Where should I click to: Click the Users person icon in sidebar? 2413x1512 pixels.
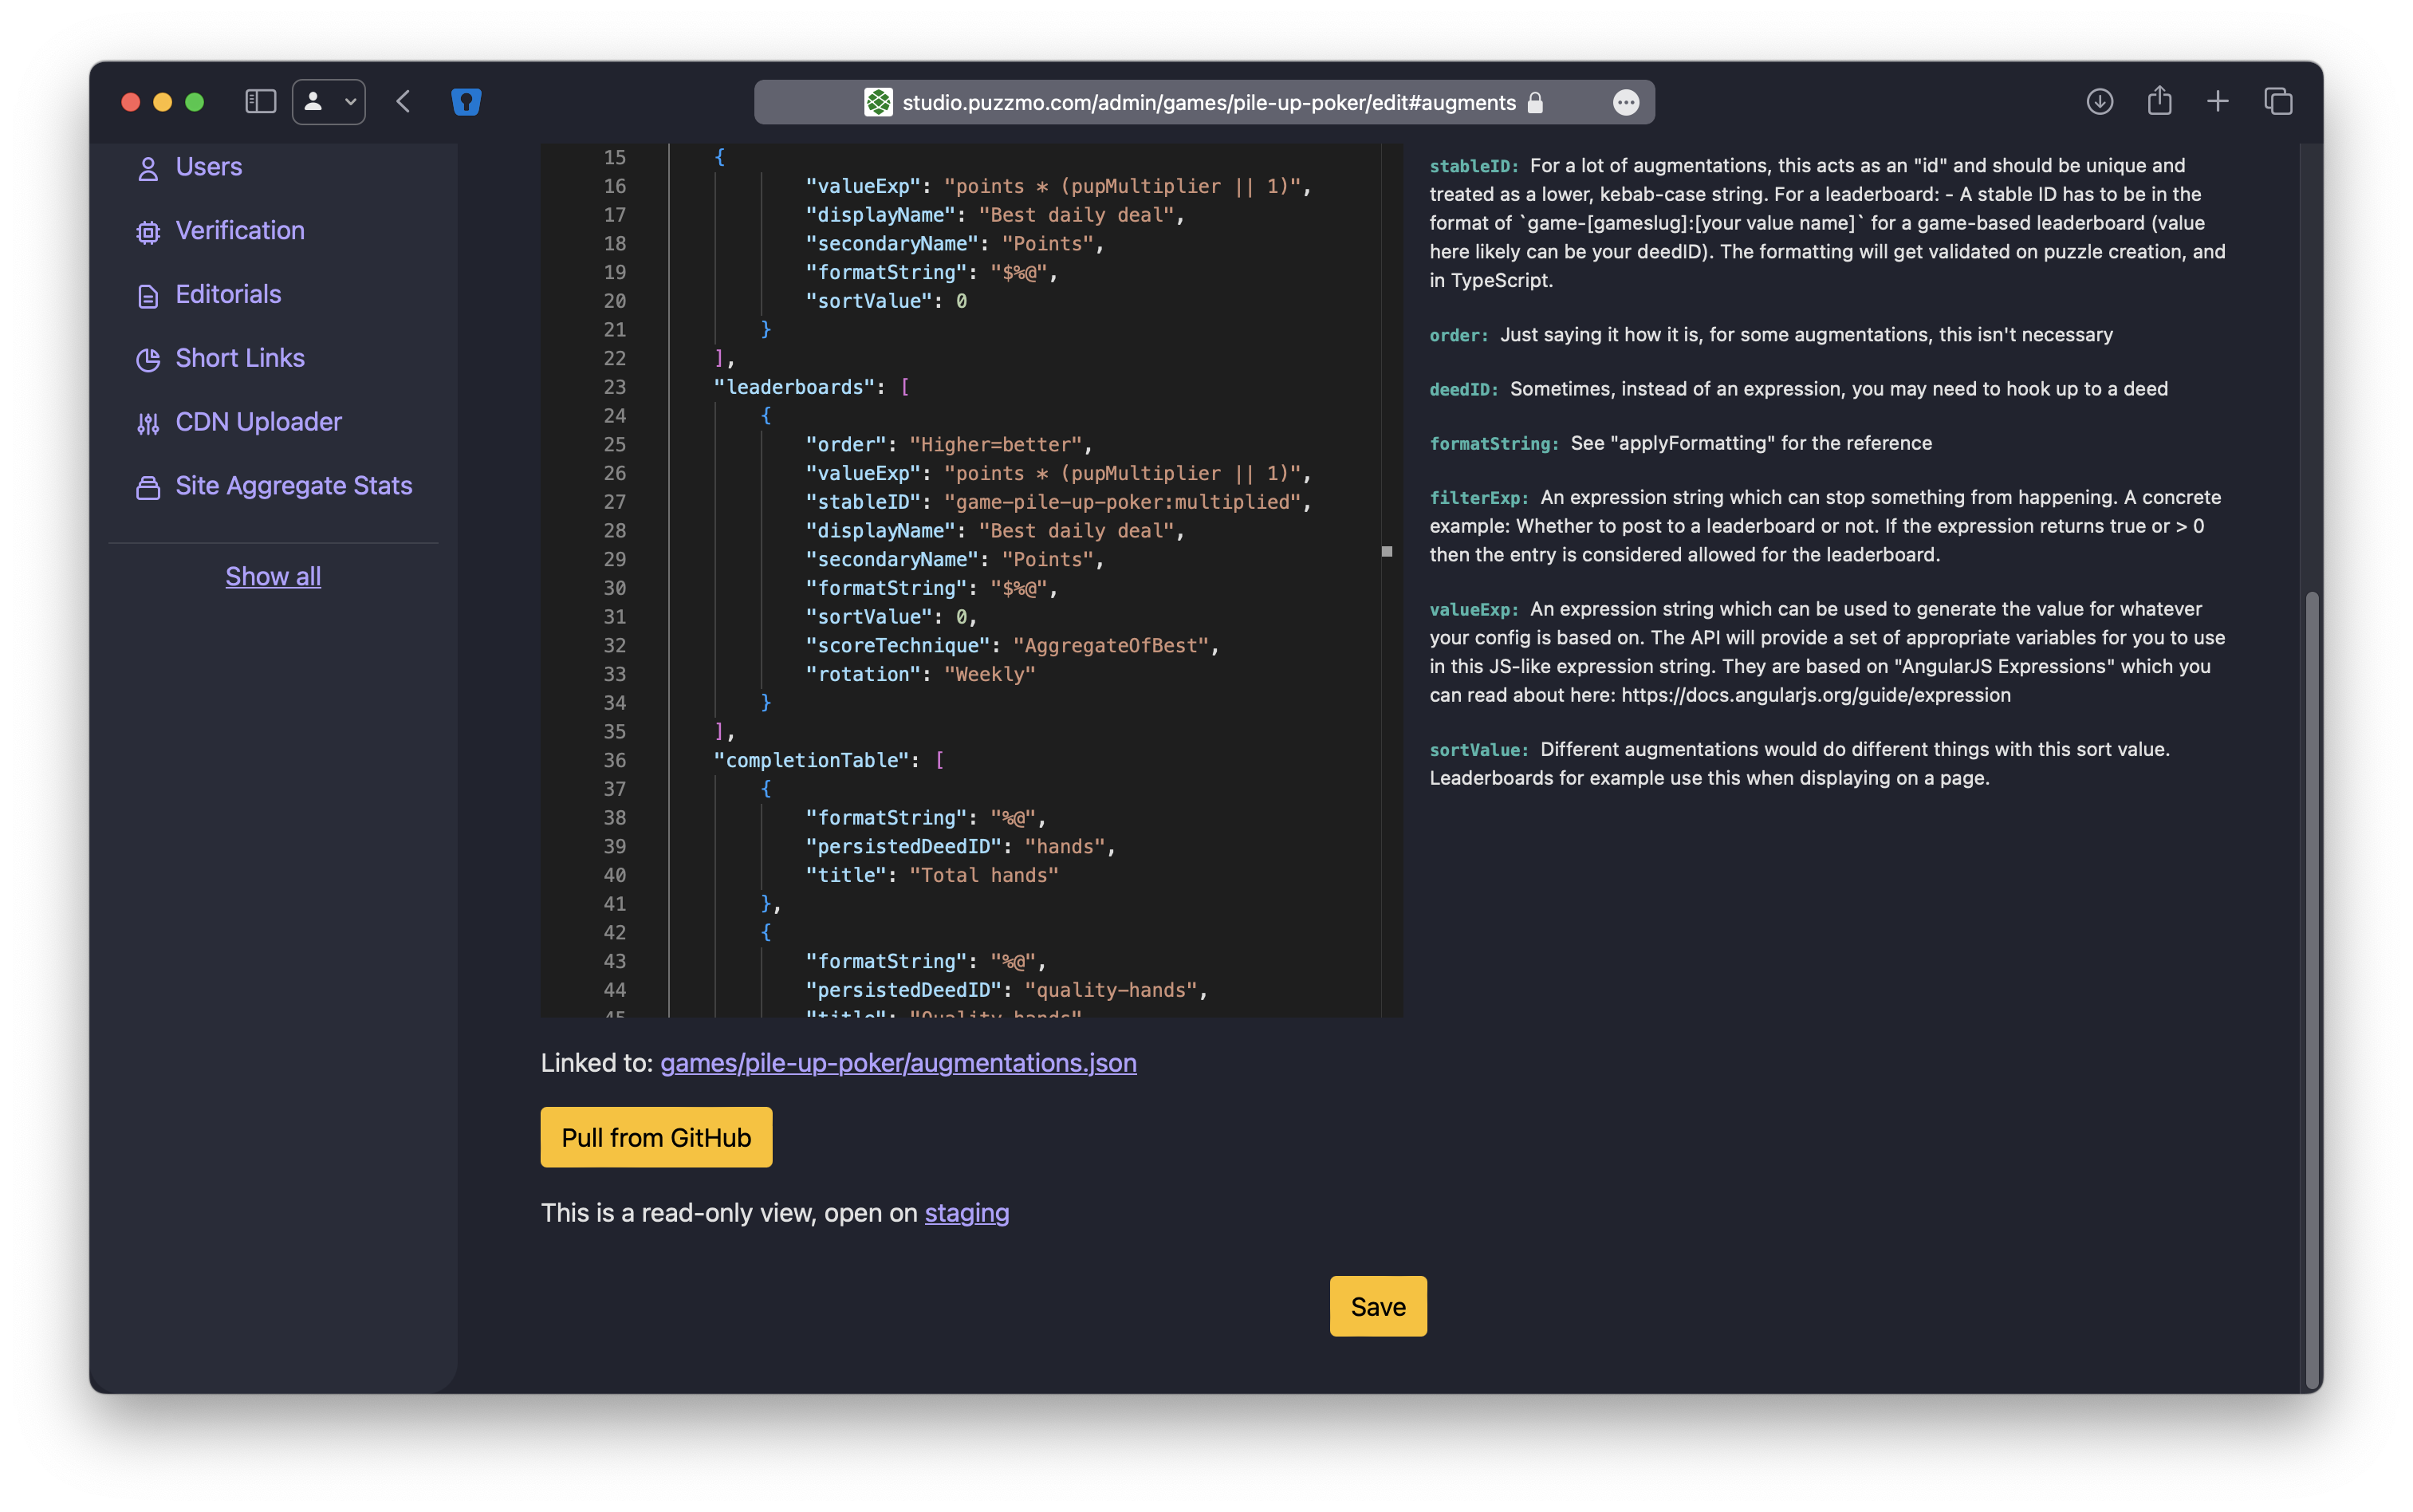(x=148, y=169)
